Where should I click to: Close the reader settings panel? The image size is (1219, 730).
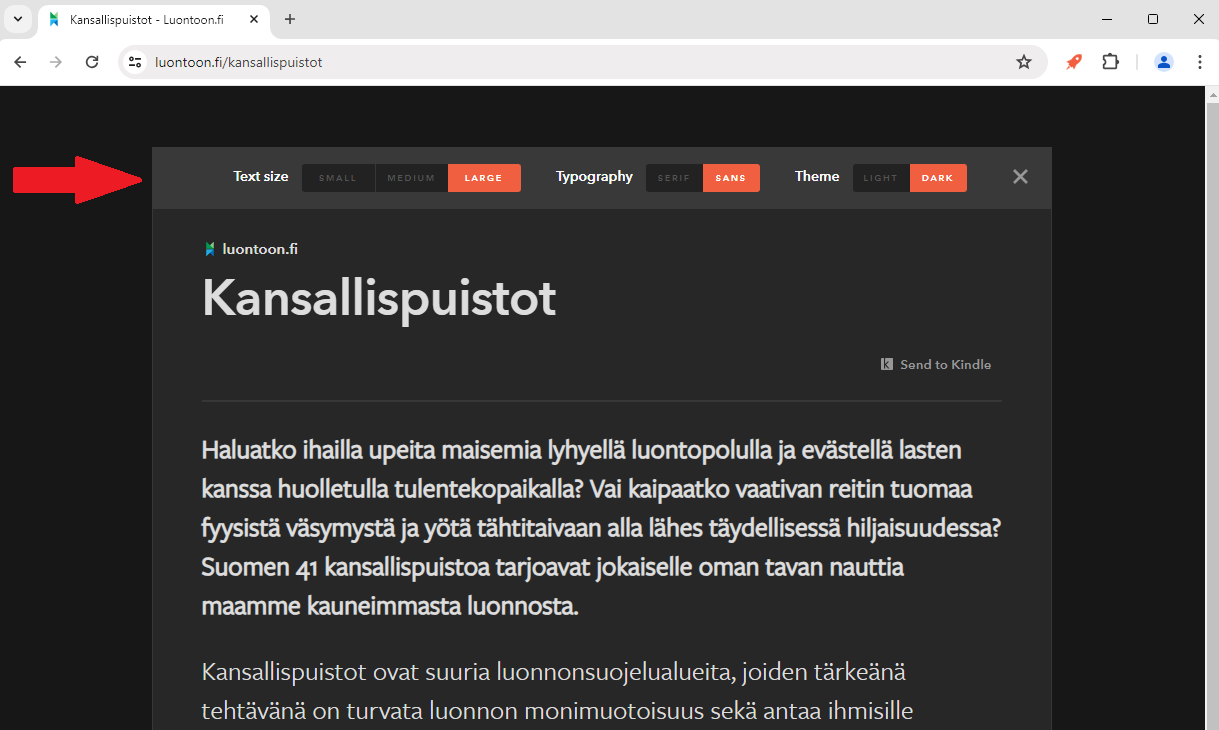[1019, 177]
